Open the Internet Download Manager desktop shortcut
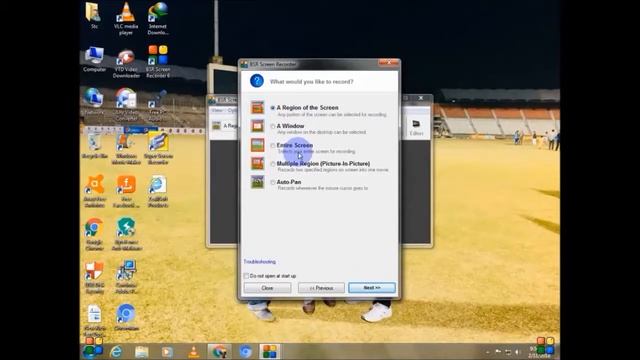640x360 pixels. [158, 18]
